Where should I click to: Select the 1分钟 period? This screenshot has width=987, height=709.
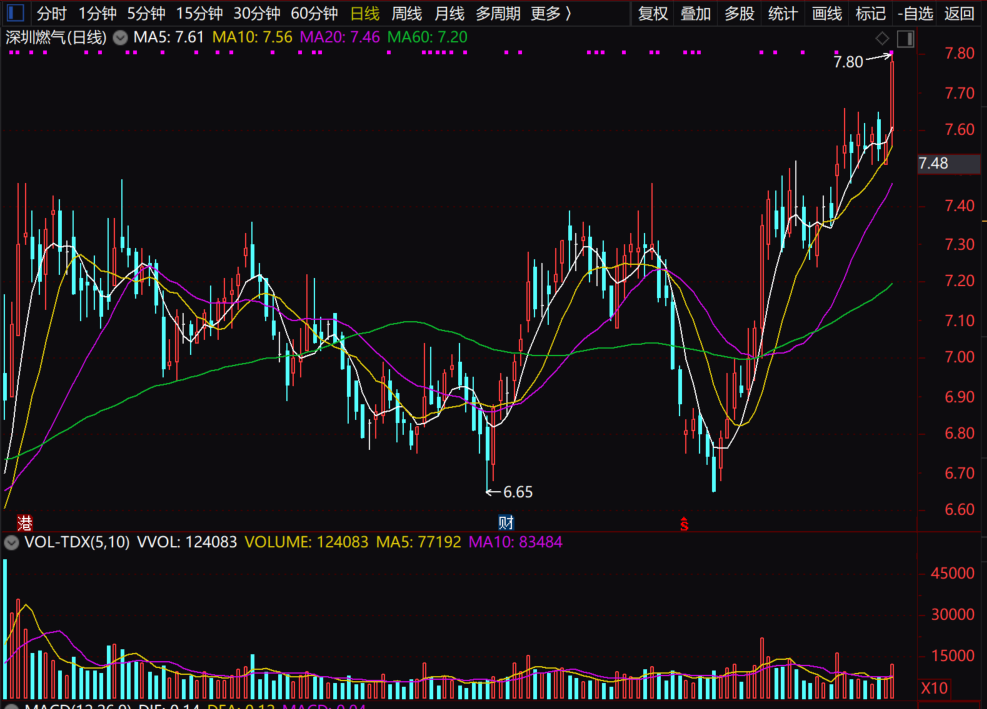98,13
